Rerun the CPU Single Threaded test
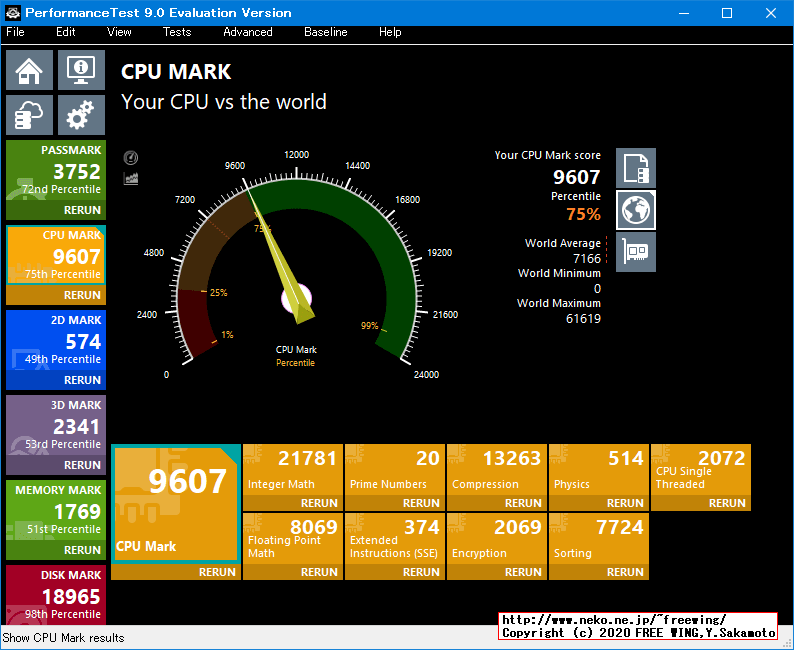This screenshot has width=794, height=650. pyautogui.click(x=701, y=503)
